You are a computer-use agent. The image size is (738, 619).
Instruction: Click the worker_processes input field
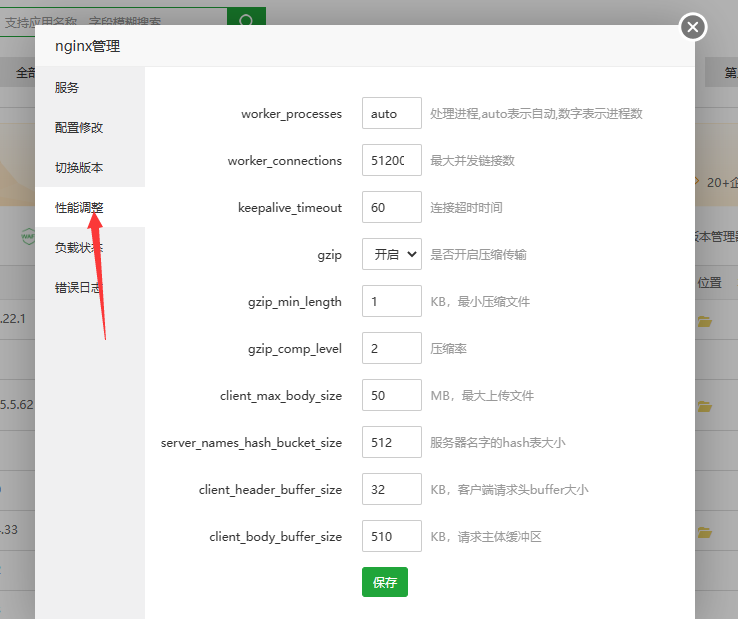pos(392,113)
